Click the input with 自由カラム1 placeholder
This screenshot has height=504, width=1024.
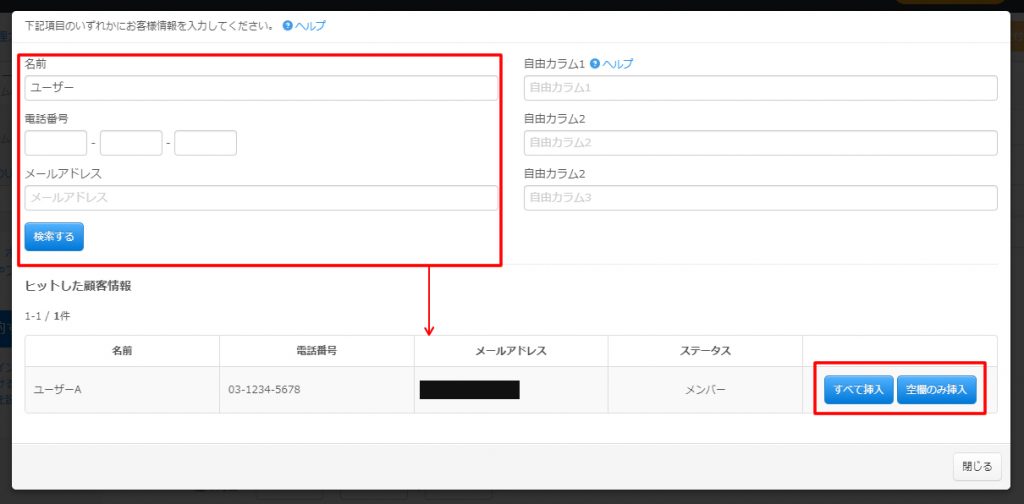760,88
